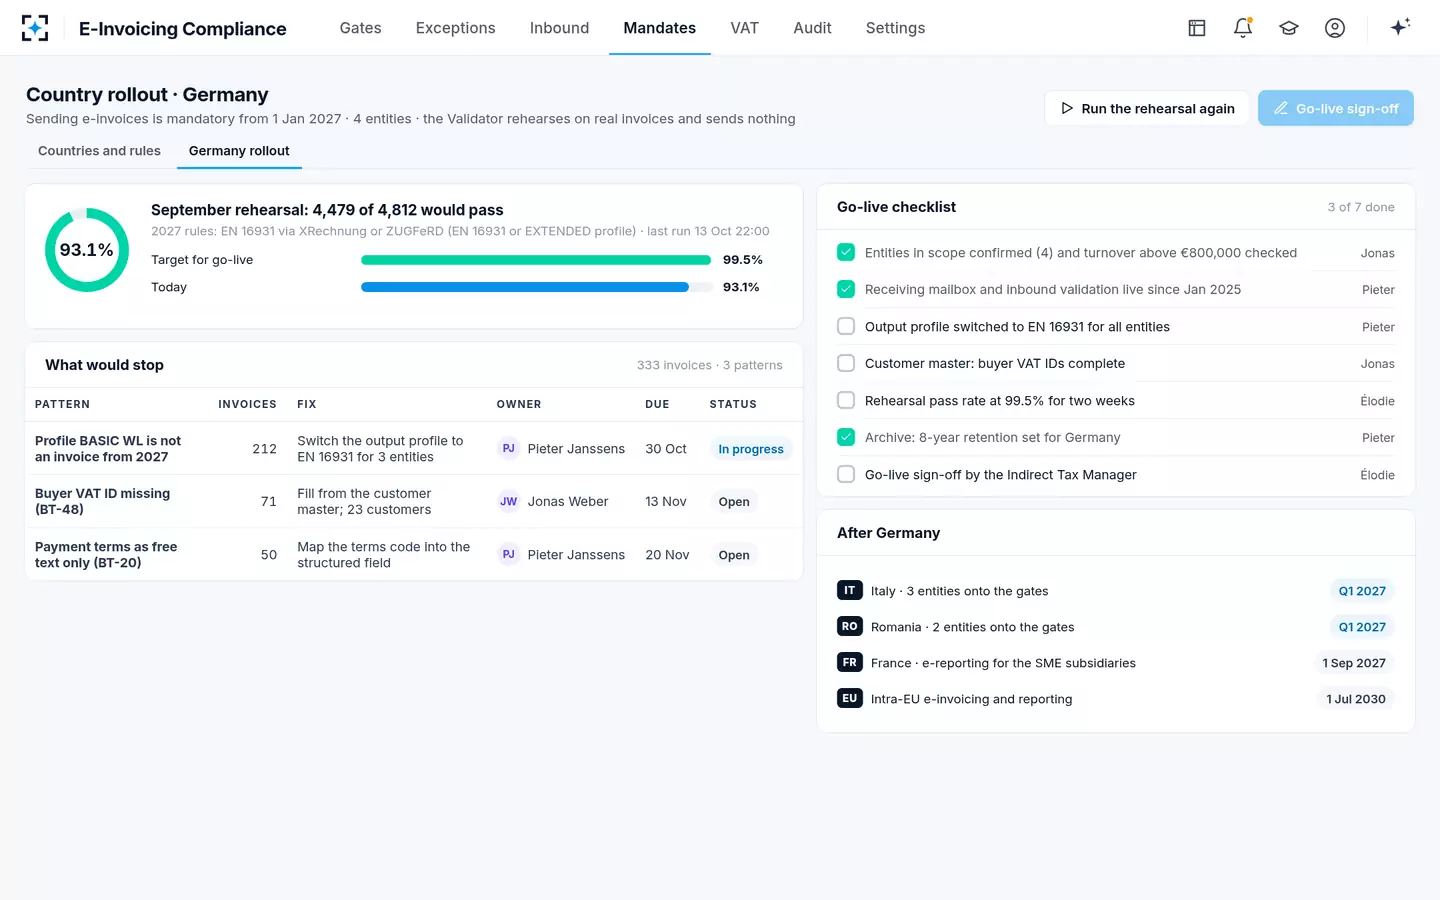Screen dimensions: 1440x900
Task: Click the PJ avatar in the Profile BASIC WL row
Action: coord(509,449)
